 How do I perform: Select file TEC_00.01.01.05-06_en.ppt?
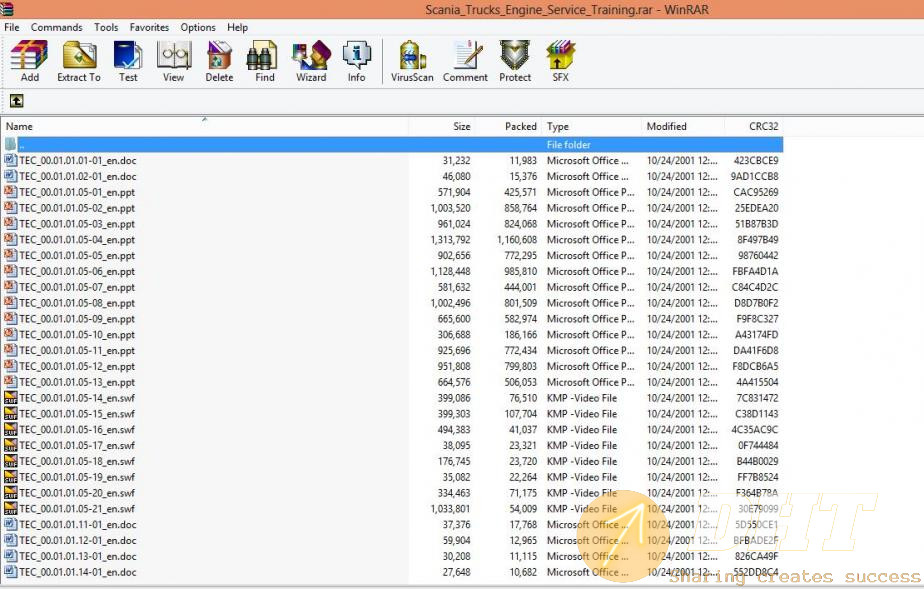tap(392, 272)
